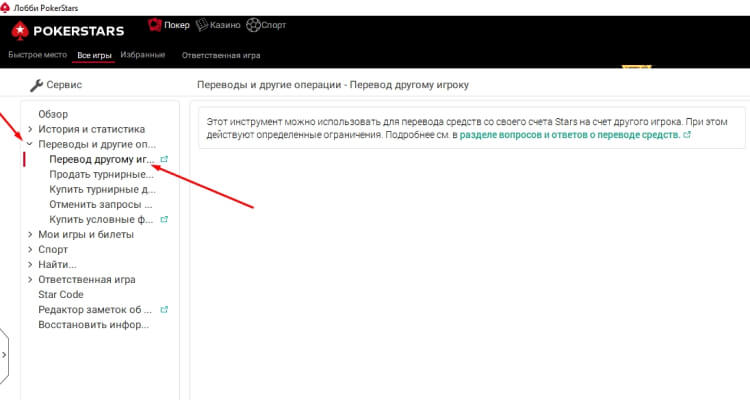The height and width of the screenshot is (400, 750).
Task: Open Ответственная игра in top navigation
Action: pos(221,56)
